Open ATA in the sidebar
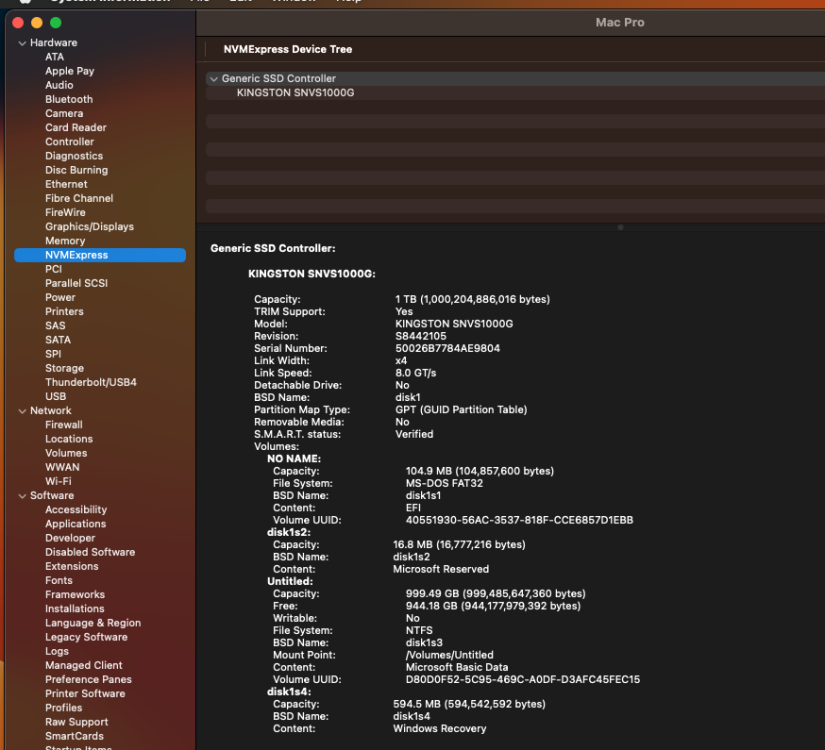Image resolution: width=825 pixels, height=750 pixels. 54,57
